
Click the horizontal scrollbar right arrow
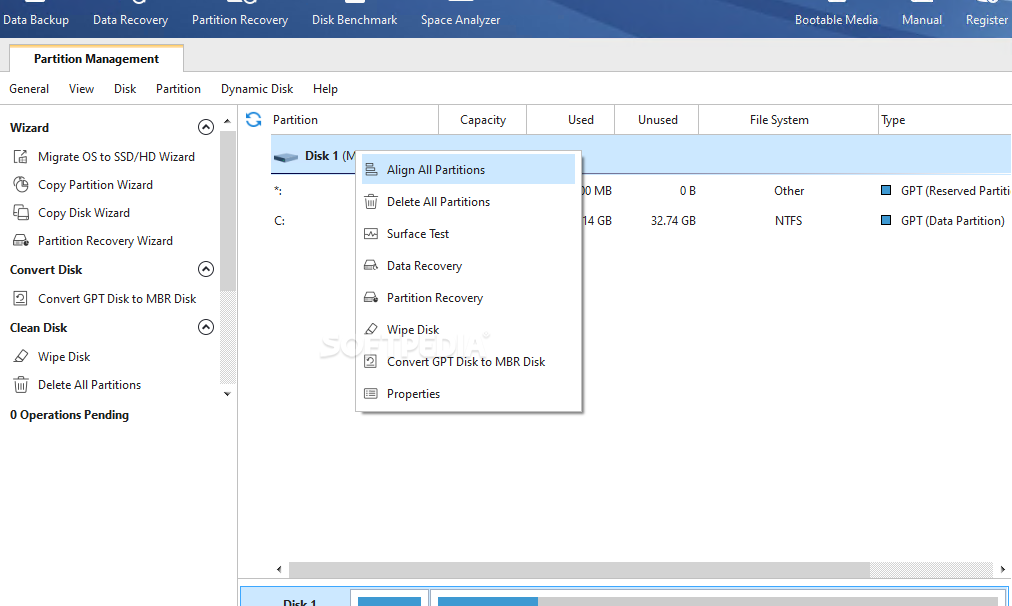point(1002,569)
